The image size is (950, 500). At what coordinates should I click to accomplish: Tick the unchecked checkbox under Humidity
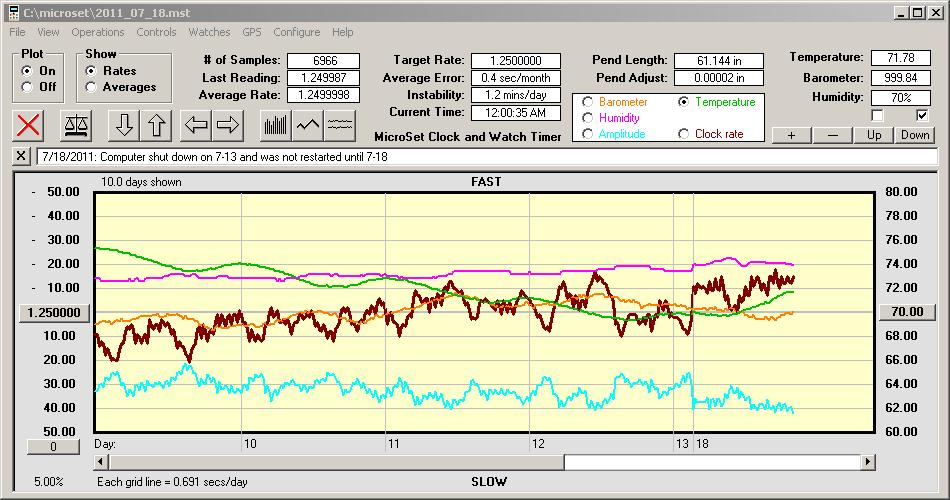click(877, 115)
